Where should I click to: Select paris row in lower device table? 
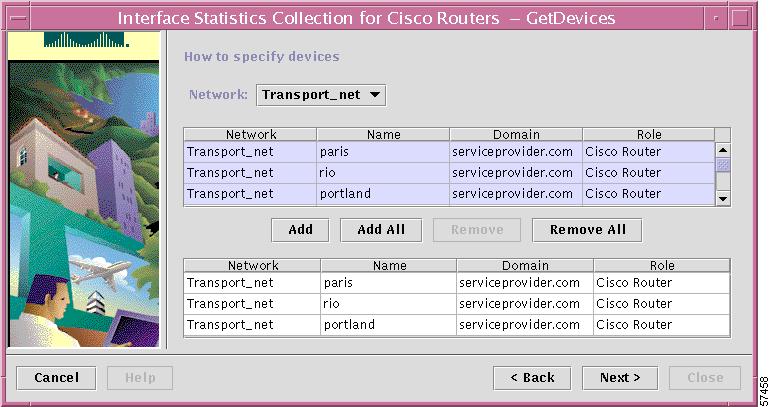point(457,283)
